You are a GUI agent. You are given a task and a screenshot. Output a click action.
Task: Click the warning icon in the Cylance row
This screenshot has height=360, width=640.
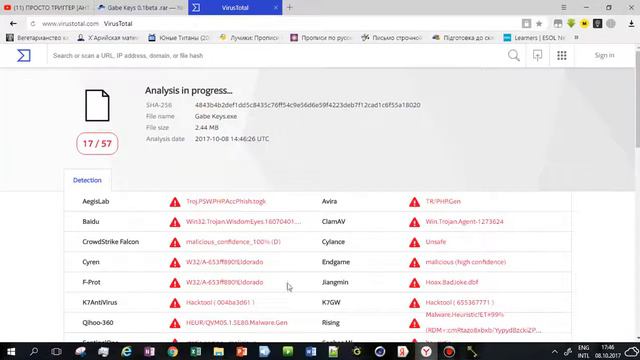[x=414, y=242]
